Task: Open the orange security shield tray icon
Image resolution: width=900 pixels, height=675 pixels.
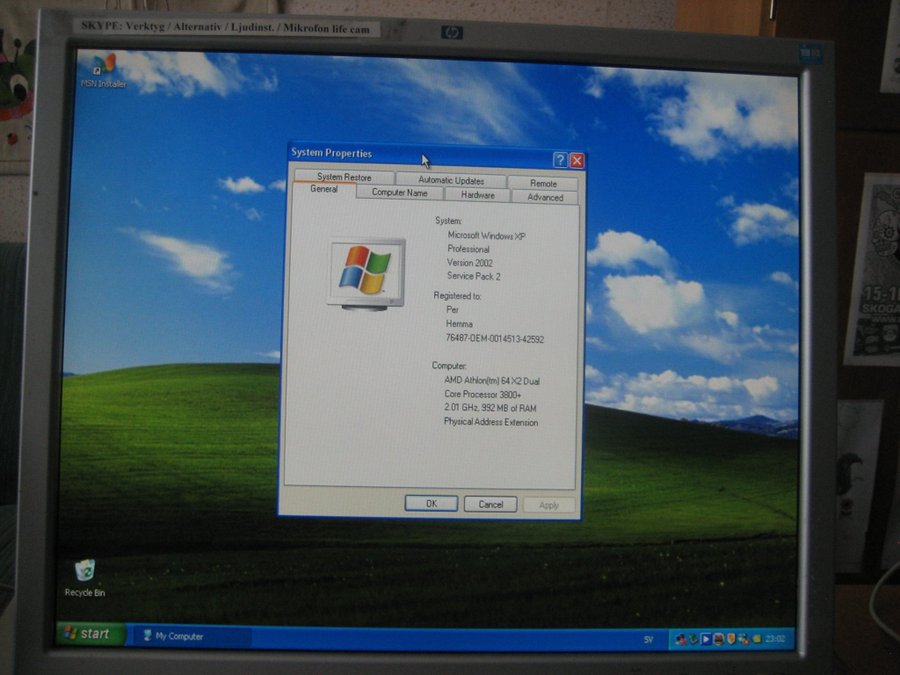Action: (x=731, y=639)
